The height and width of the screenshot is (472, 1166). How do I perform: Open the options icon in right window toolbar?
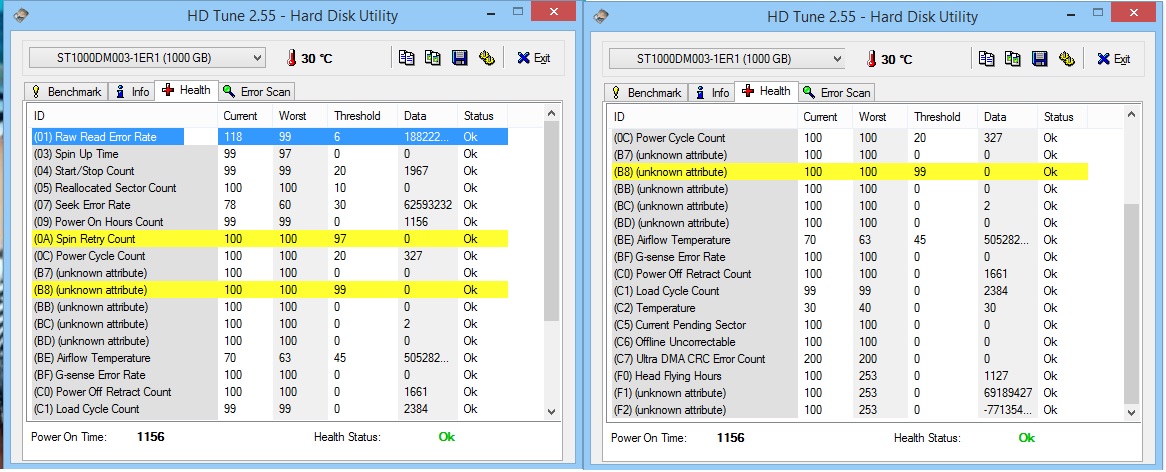pyautogui.click(x=1067, y=58)
